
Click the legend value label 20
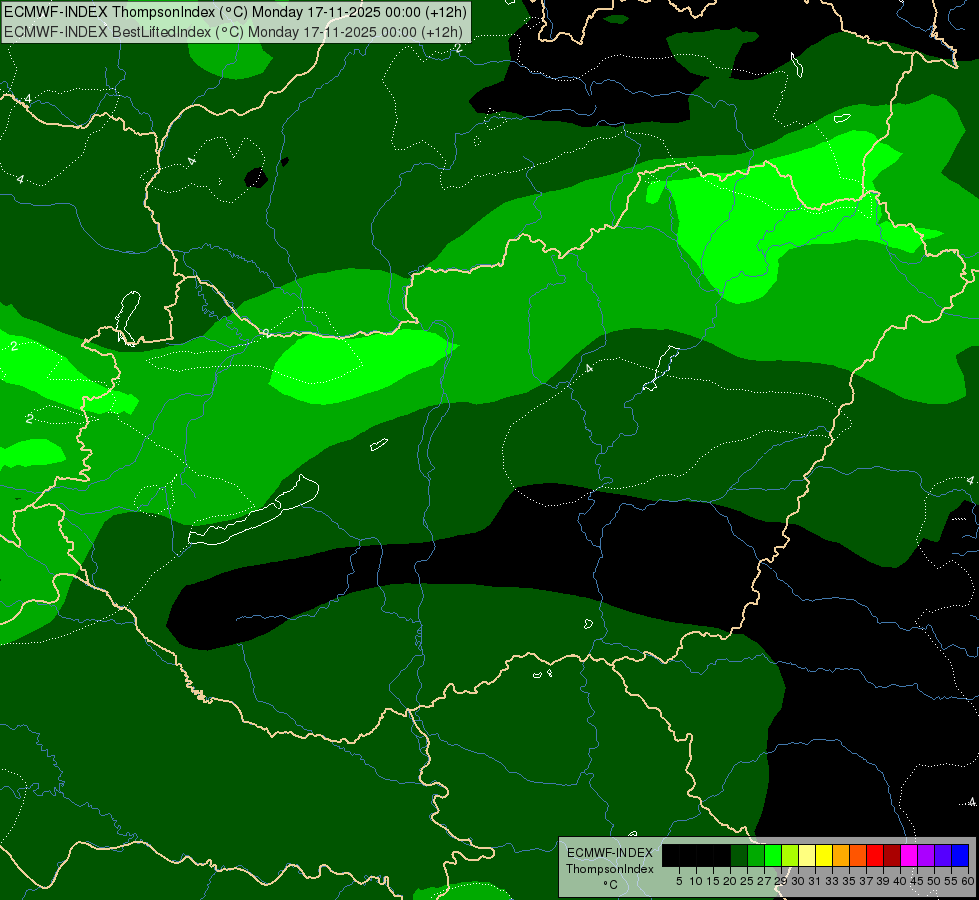[x=730, y=881]
